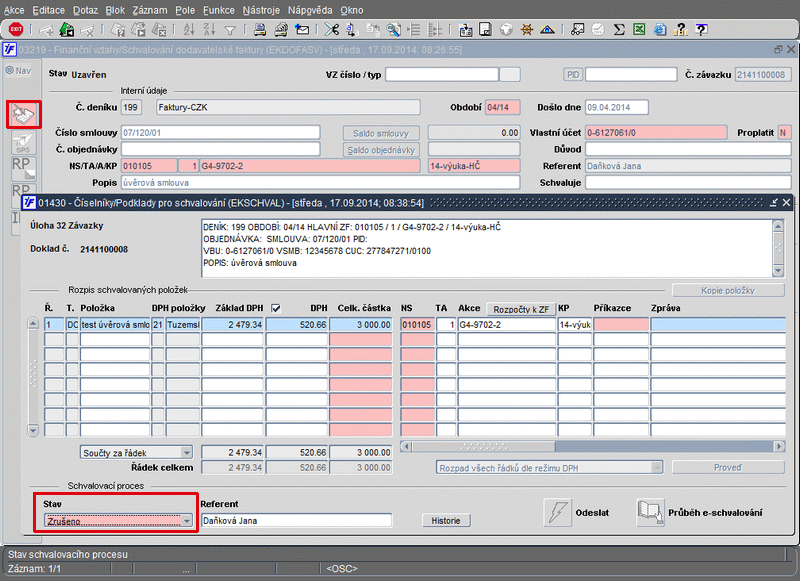
Task: Click the Referent field with Daňková Jana
Action: tap(295, 520)
